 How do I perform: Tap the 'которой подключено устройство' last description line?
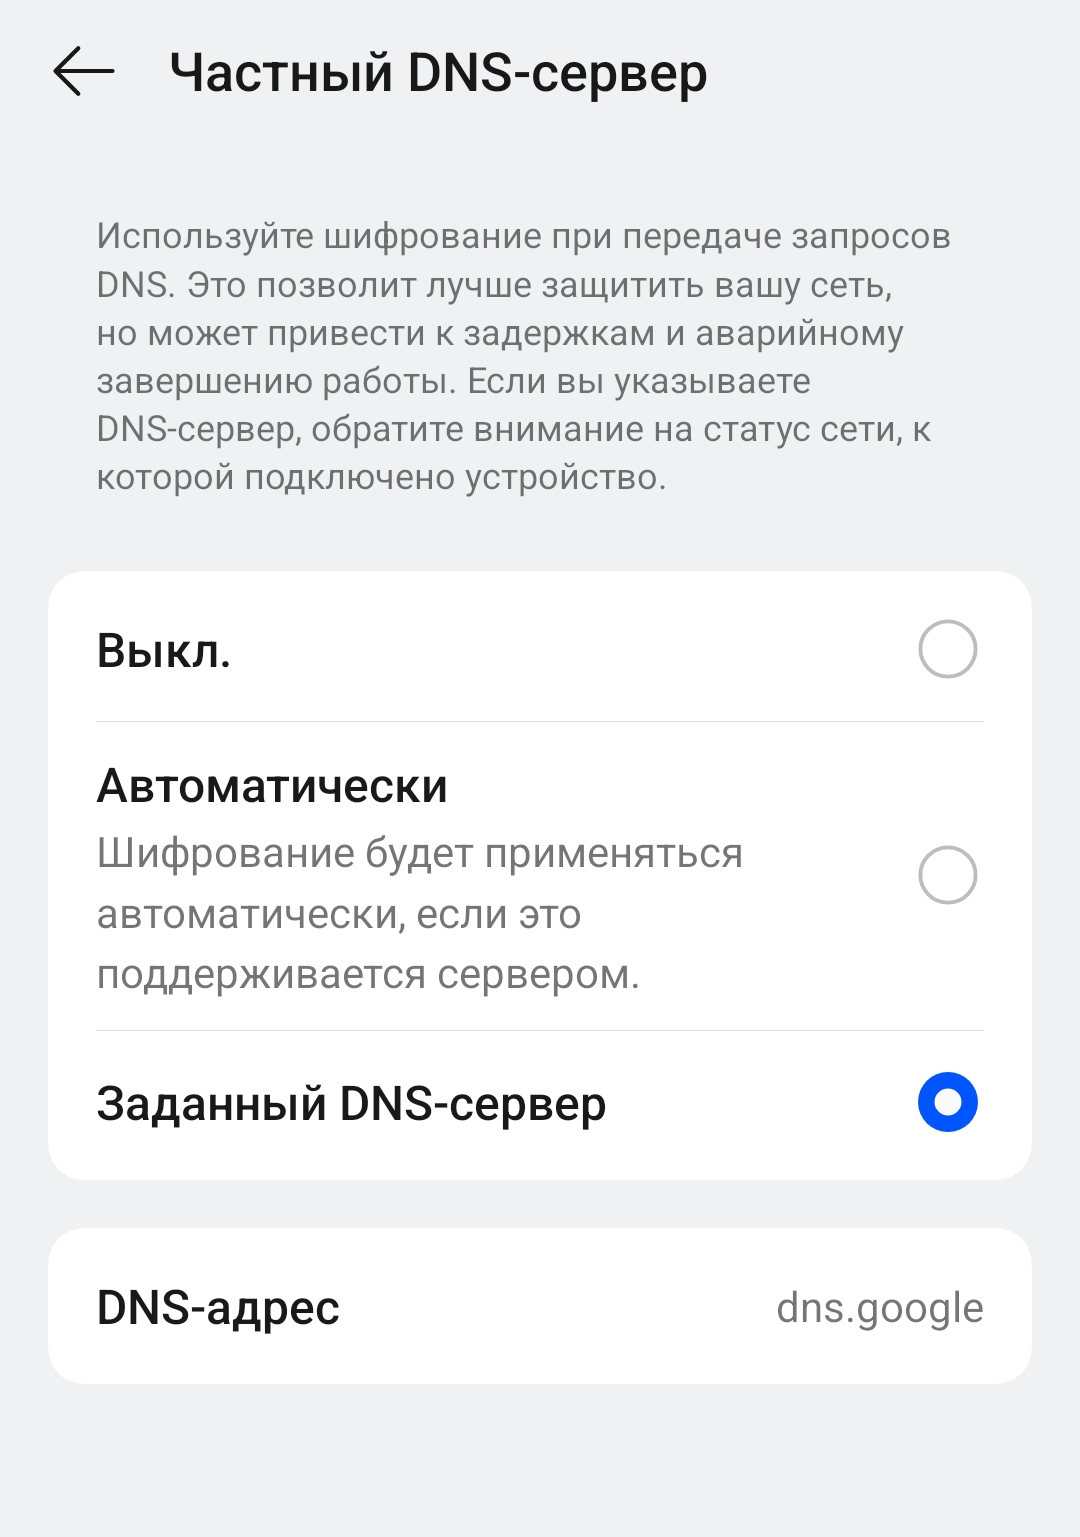pyautogui.click(x=380, y=477)
